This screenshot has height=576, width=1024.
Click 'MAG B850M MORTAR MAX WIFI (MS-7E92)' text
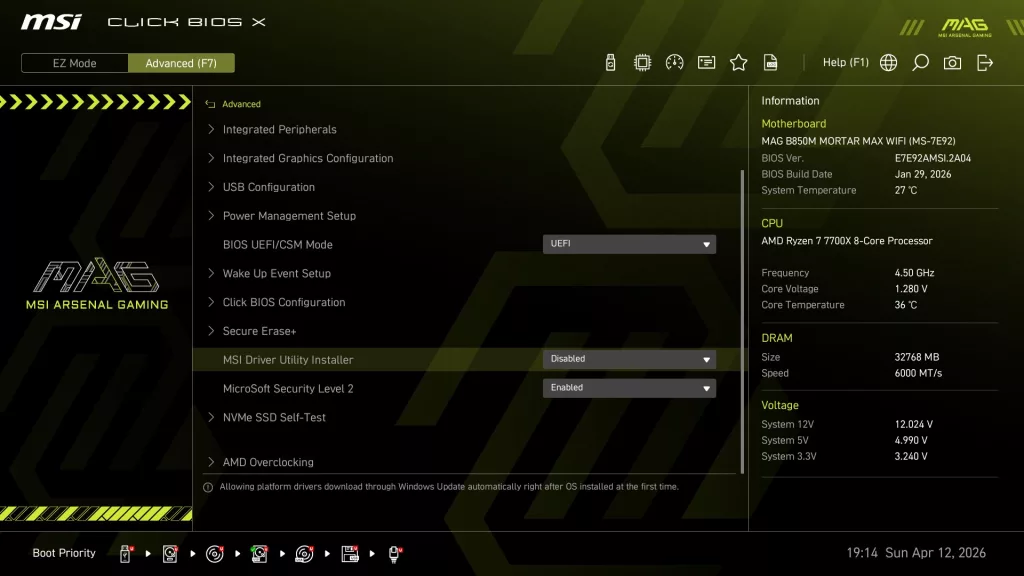coord(858,141)
